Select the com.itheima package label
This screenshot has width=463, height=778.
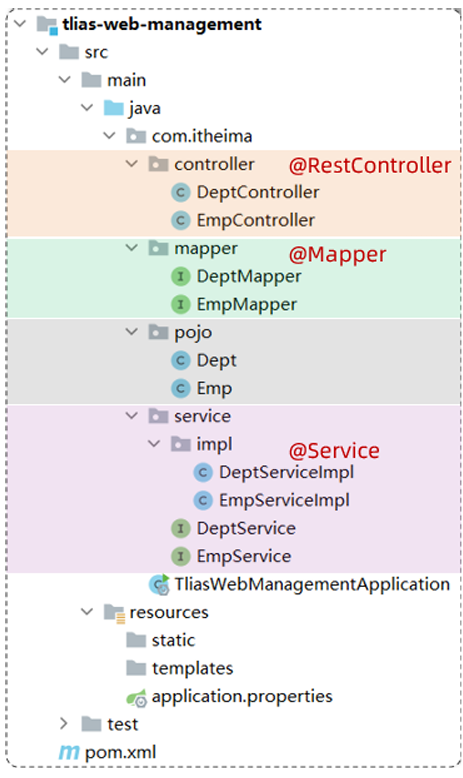(202, 136)
